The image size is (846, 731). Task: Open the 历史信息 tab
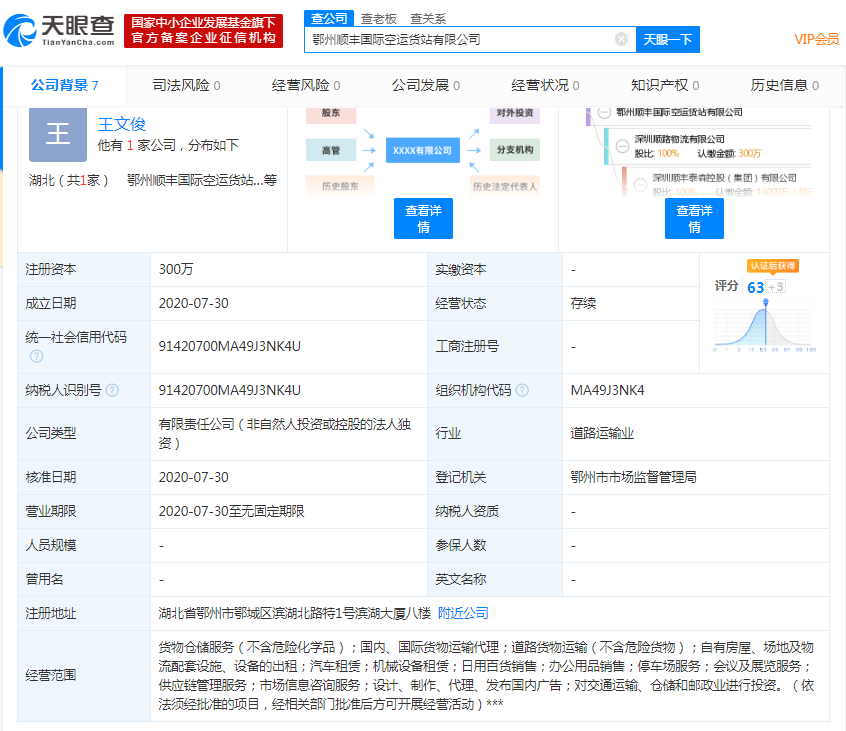tap(785, 85)
